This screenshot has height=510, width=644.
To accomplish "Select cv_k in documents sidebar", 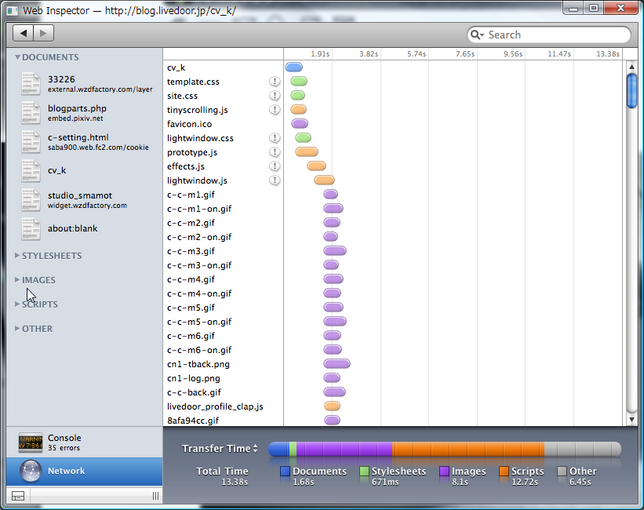I will point(85,171).
